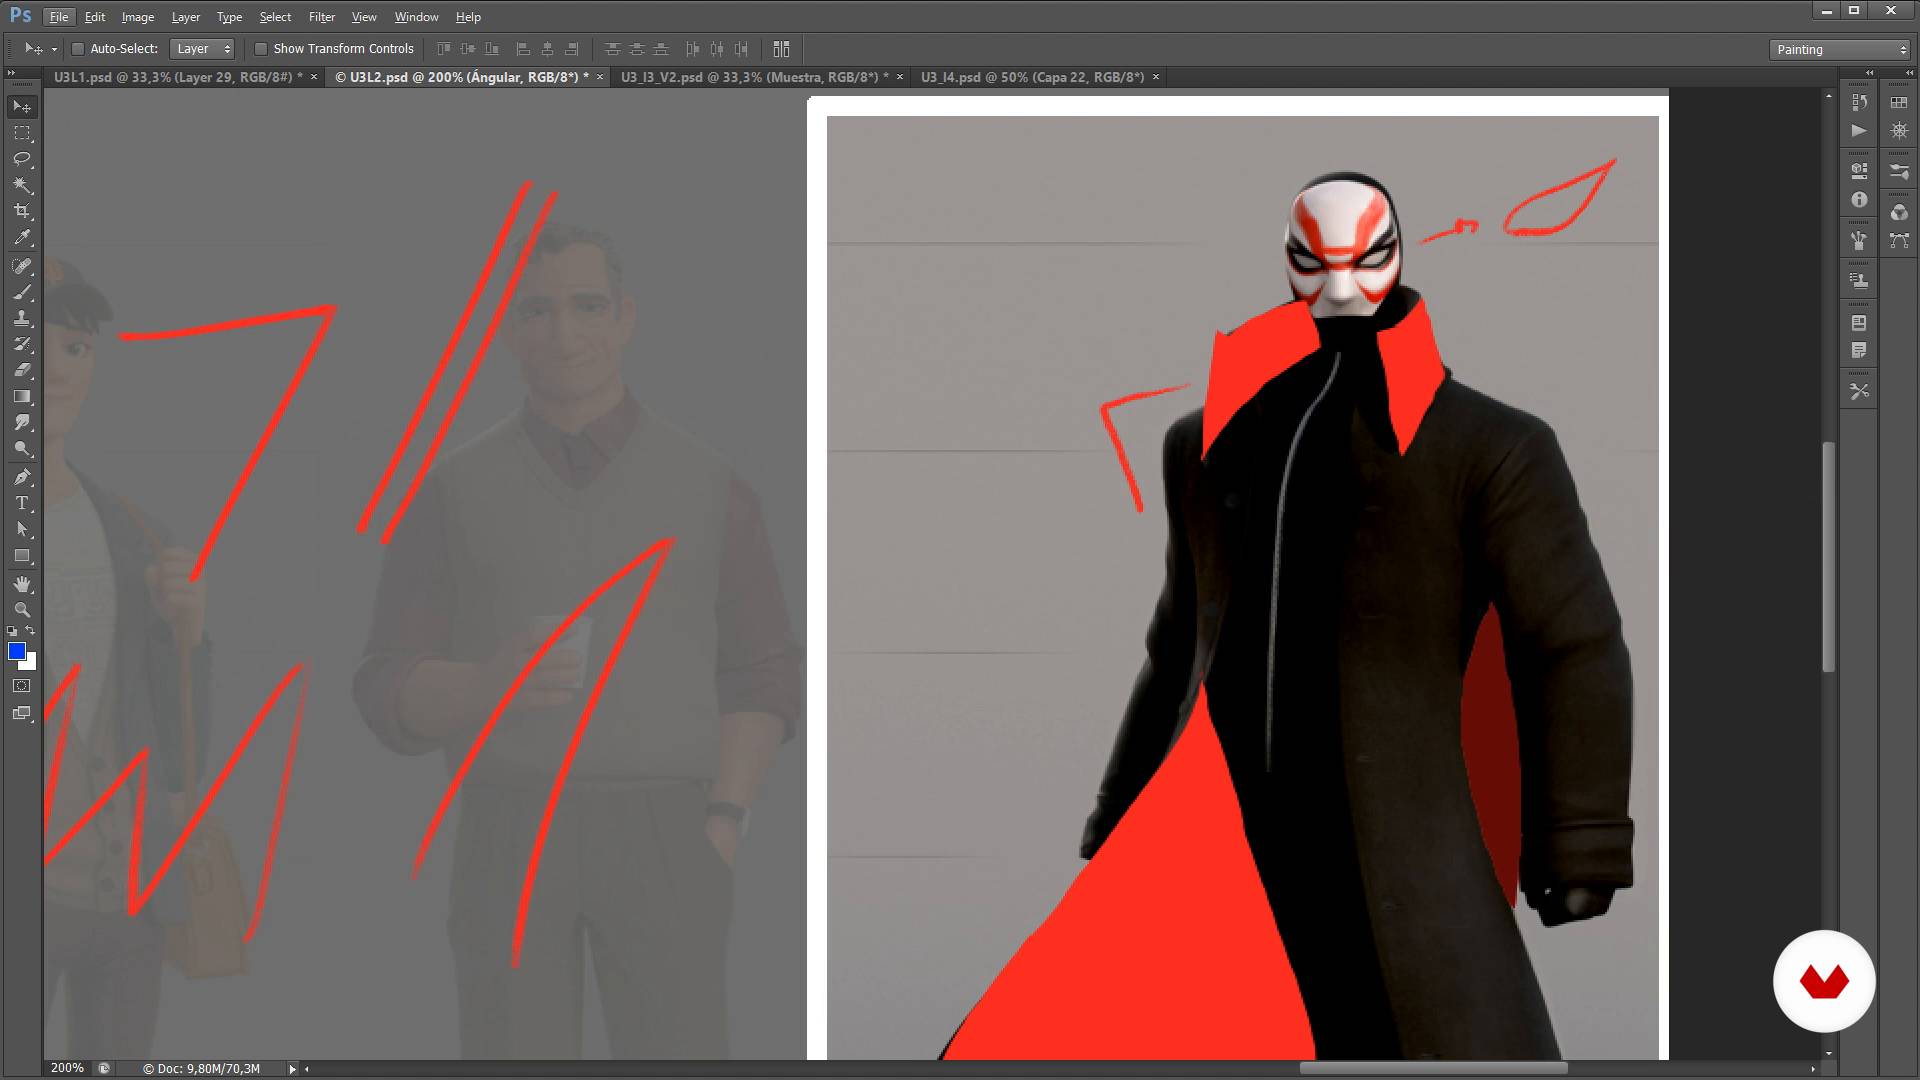Expand the status bar info arrow
The image size is (1920, 1080).
coord(292,1069)
